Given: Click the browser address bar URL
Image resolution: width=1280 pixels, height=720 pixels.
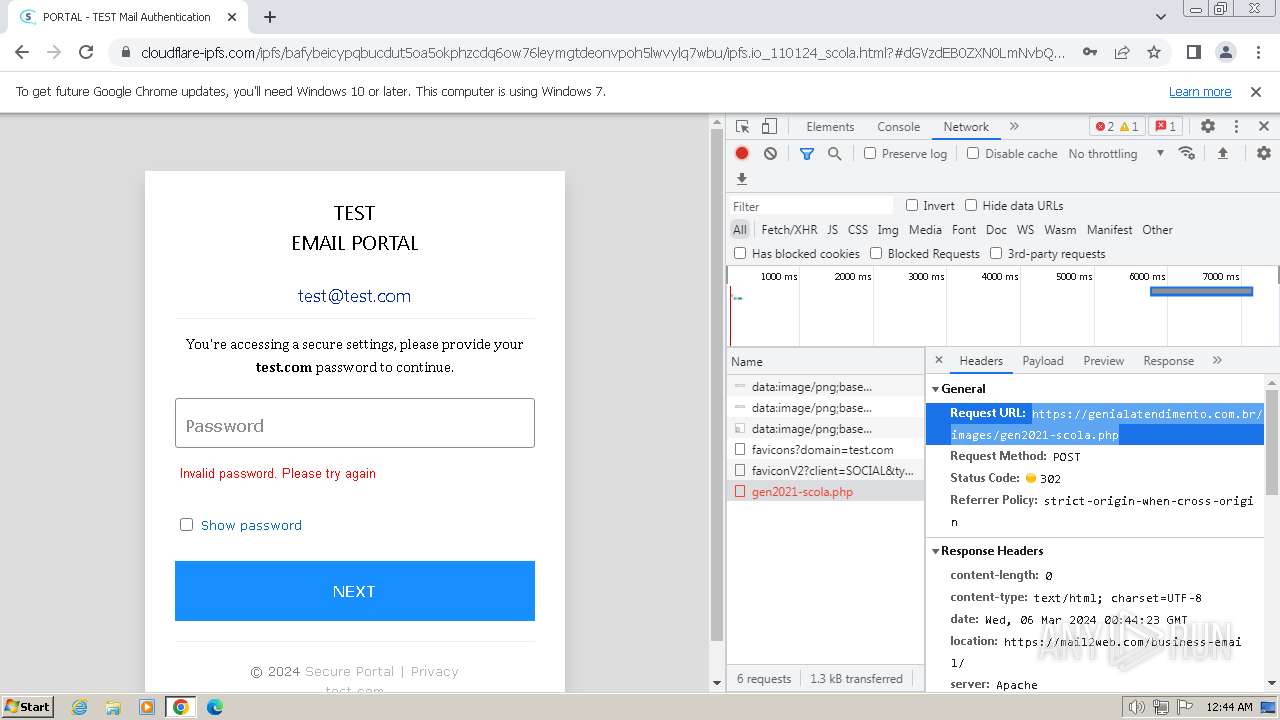Looking at the screenshot, I should pyautogui.click(x=603, y=52).
